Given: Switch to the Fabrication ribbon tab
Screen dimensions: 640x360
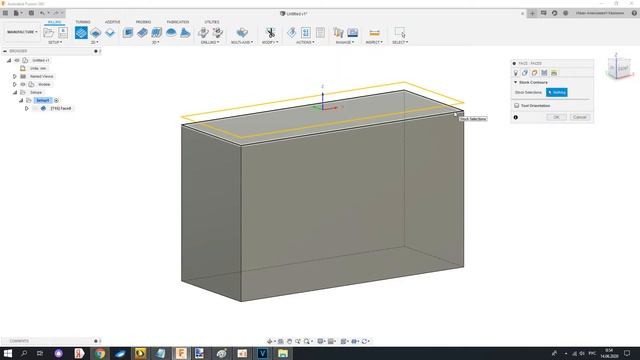Looking at the screenshot, I should pyautogui.click(x=178, y=22).
